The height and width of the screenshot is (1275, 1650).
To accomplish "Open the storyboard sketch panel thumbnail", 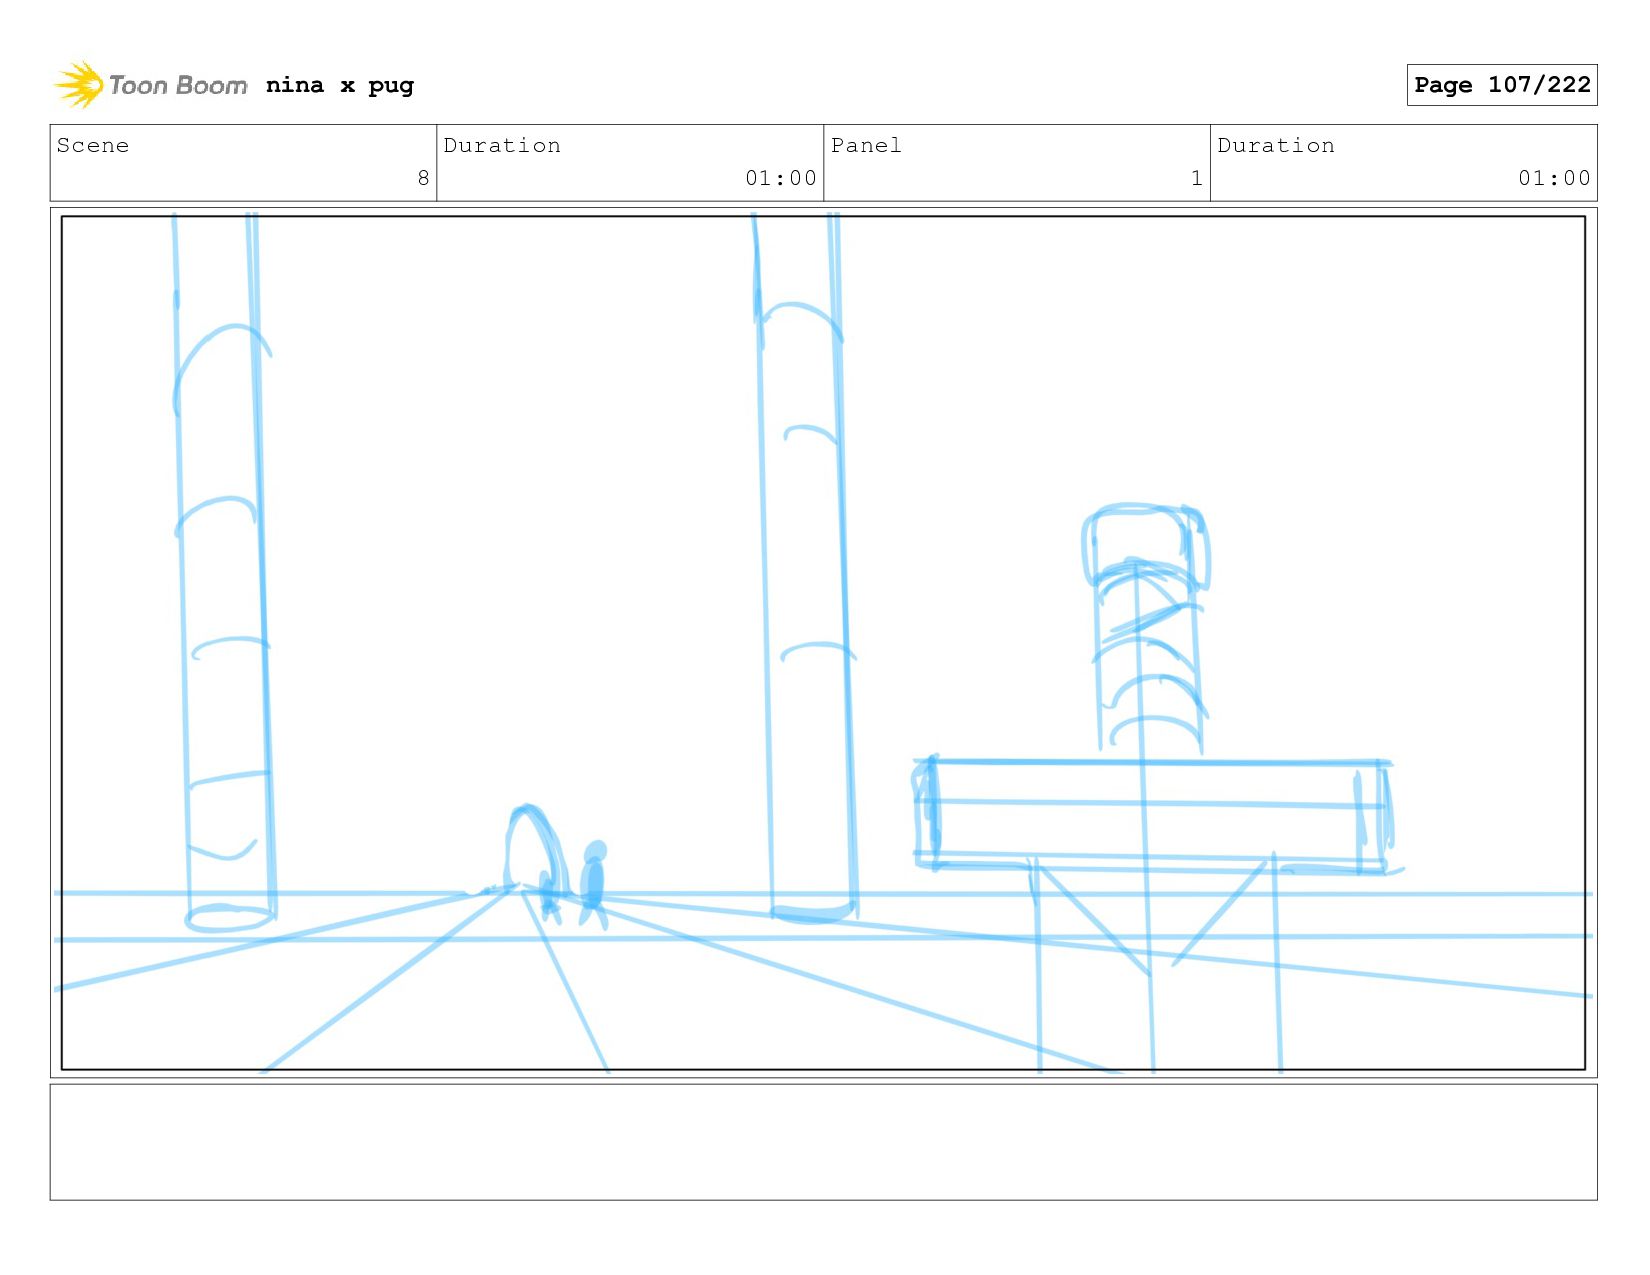I will 823,643.
